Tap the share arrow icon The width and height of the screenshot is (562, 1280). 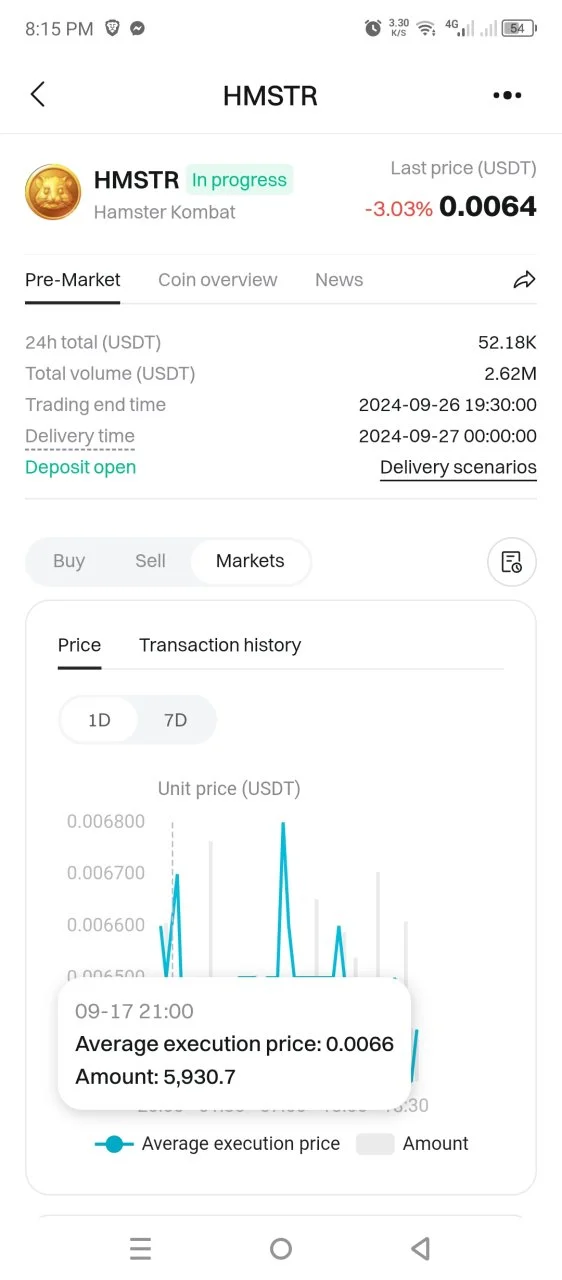(524, 280)
